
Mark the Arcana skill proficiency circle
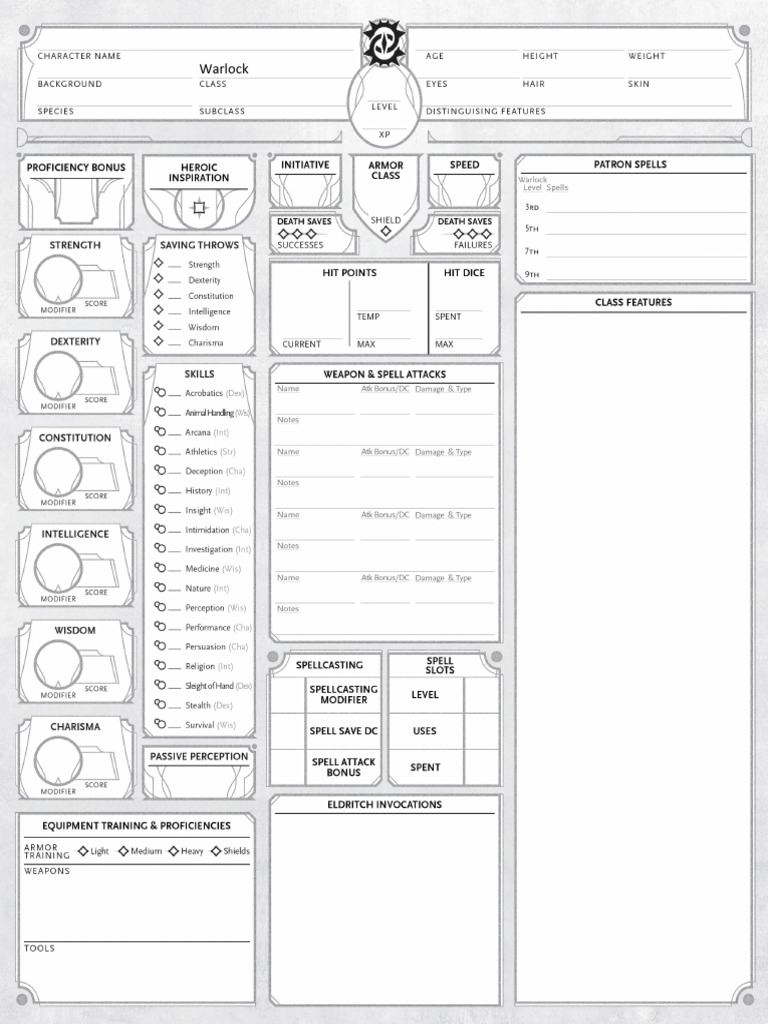(x=160, y=432)
